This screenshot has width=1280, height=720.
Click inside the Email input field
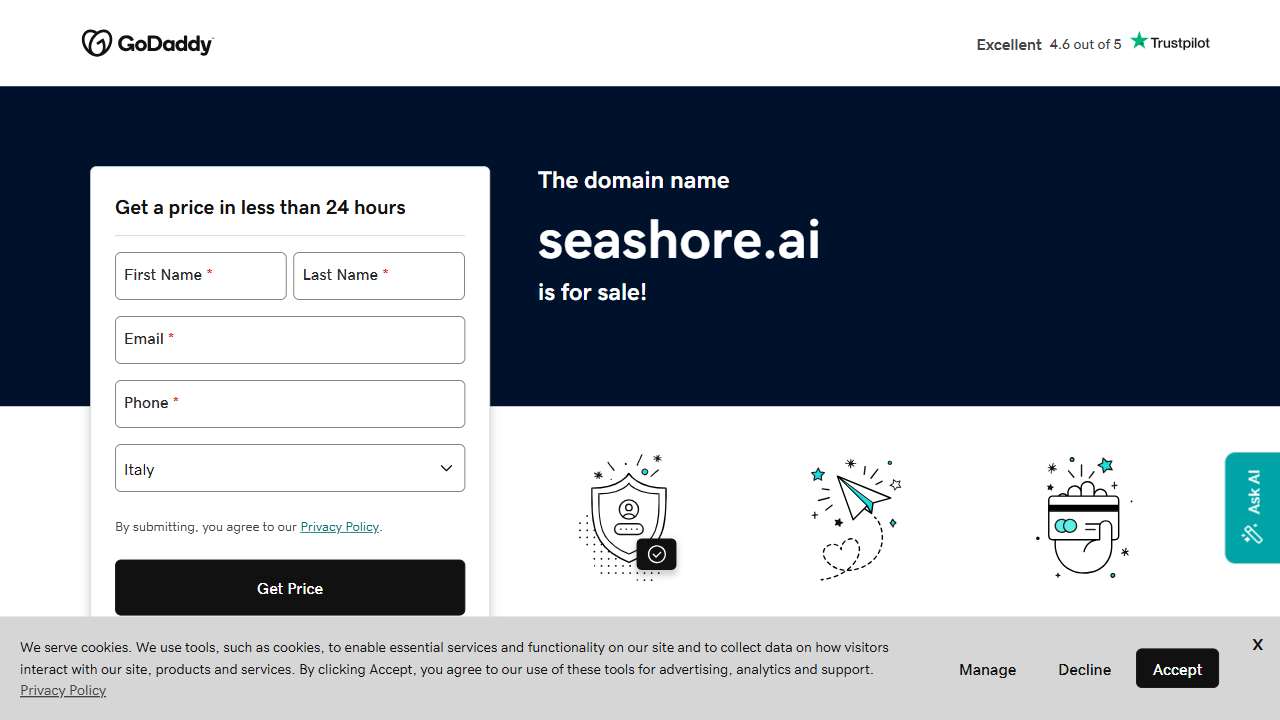pyautogui.click(x=290, y=340)
